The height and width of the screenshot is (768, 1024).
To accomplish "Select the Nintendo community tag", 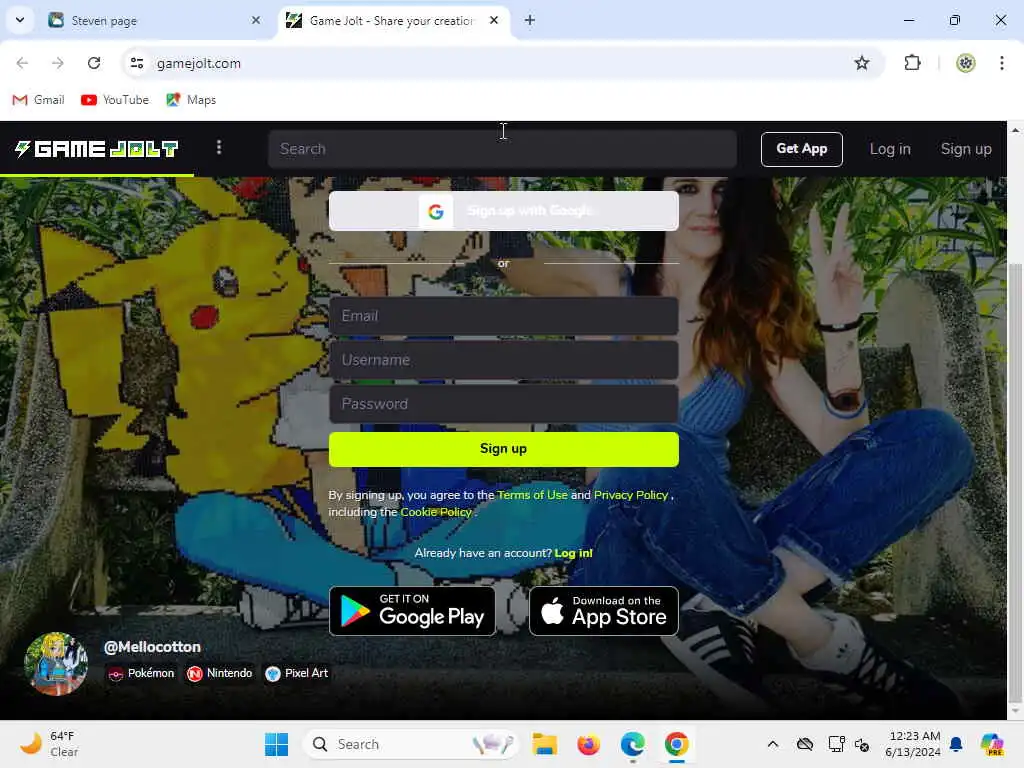I will (x=219, y=673).
